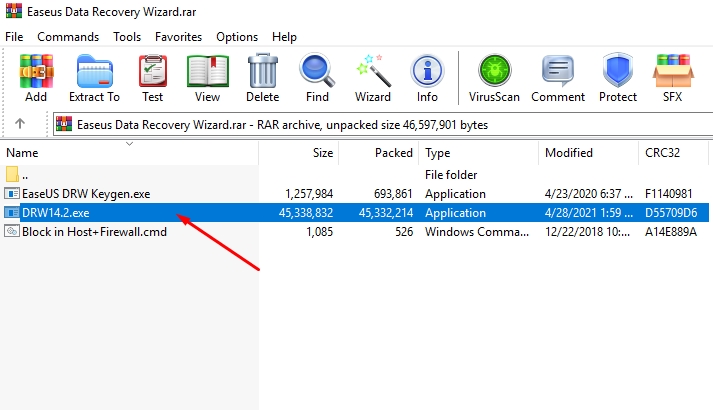Click size value 45,338,832
The width and height of the screenshot is (713, 410).
(306, 213)
